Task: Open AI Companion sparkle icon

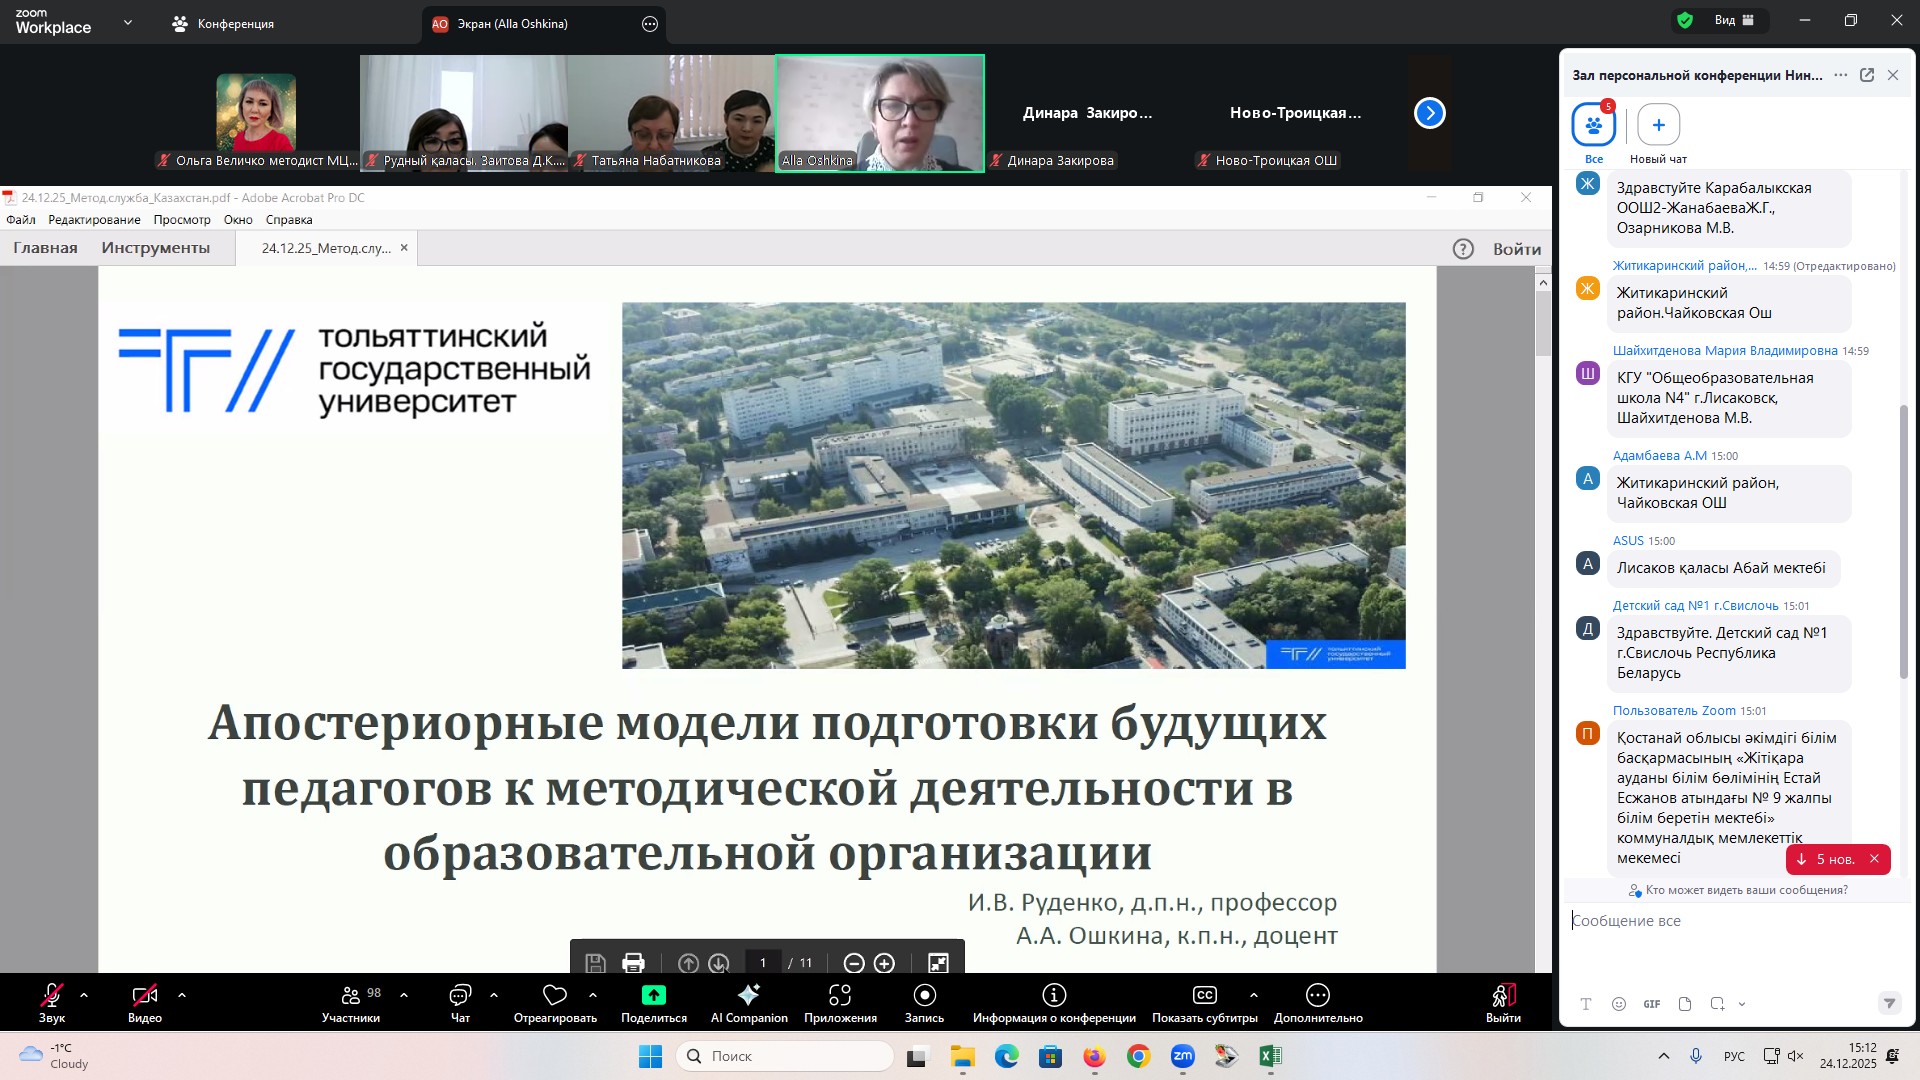Action: point(749,995)
